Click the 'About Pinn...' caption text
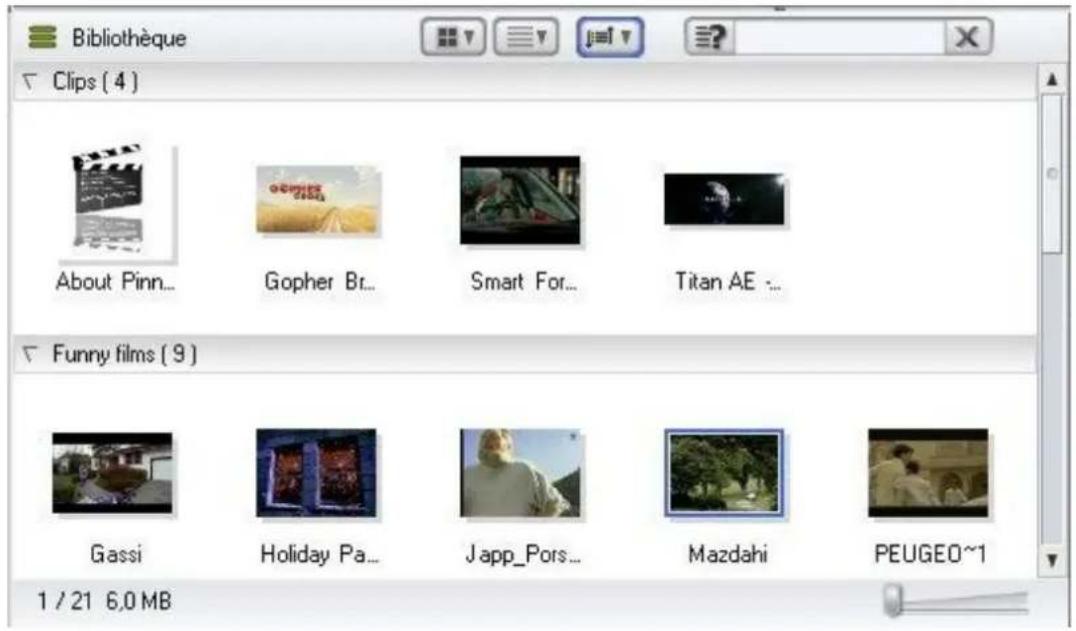Image resolution: width=1076 pixels, height=631 pixels. pos(115,281)
